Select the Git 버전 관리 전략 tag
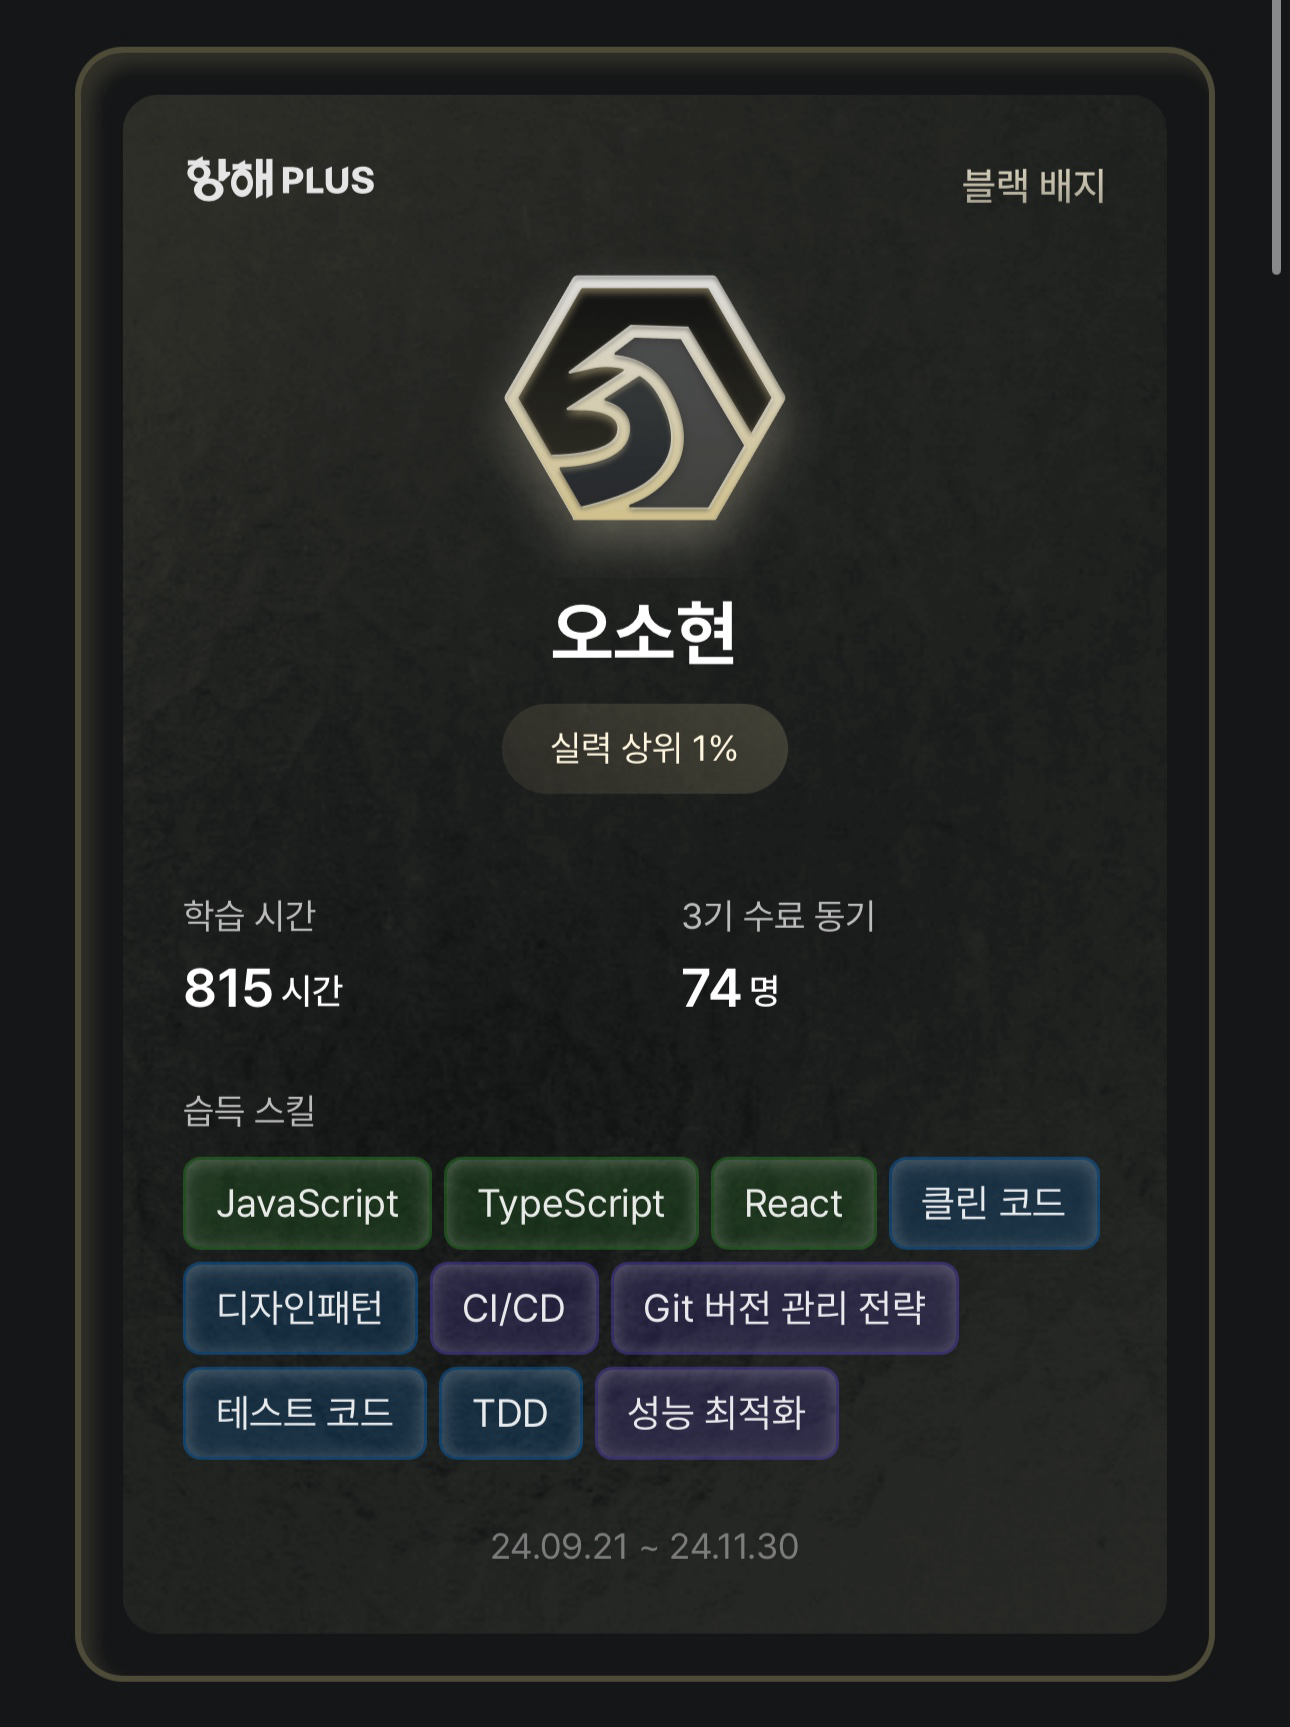1290x1727 pixels. [x=785, y=1308]
